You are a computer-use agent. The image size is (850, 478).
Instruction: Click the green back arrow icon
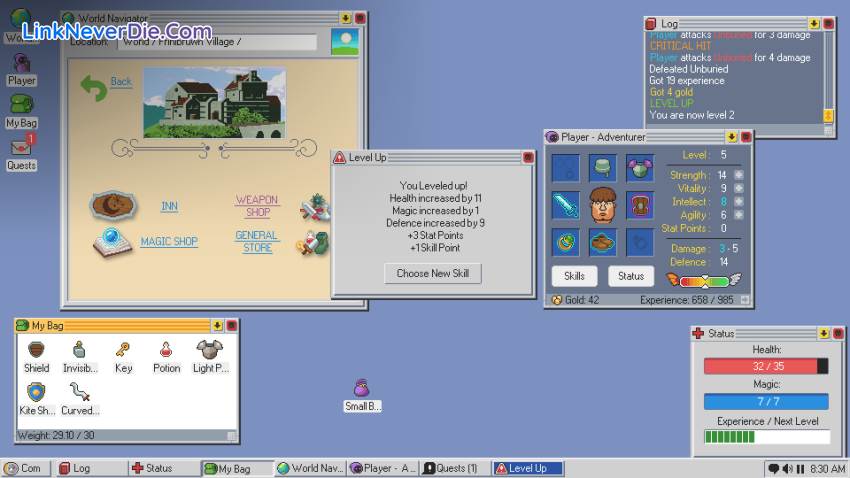coord(93,88)
